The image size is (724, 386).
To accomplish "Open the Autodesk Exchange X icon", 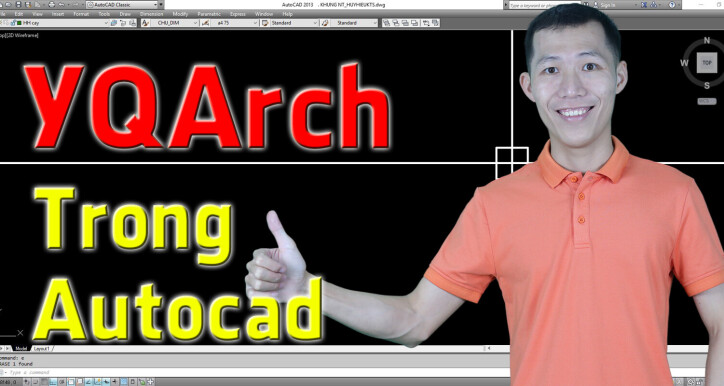I will [644, 5].
